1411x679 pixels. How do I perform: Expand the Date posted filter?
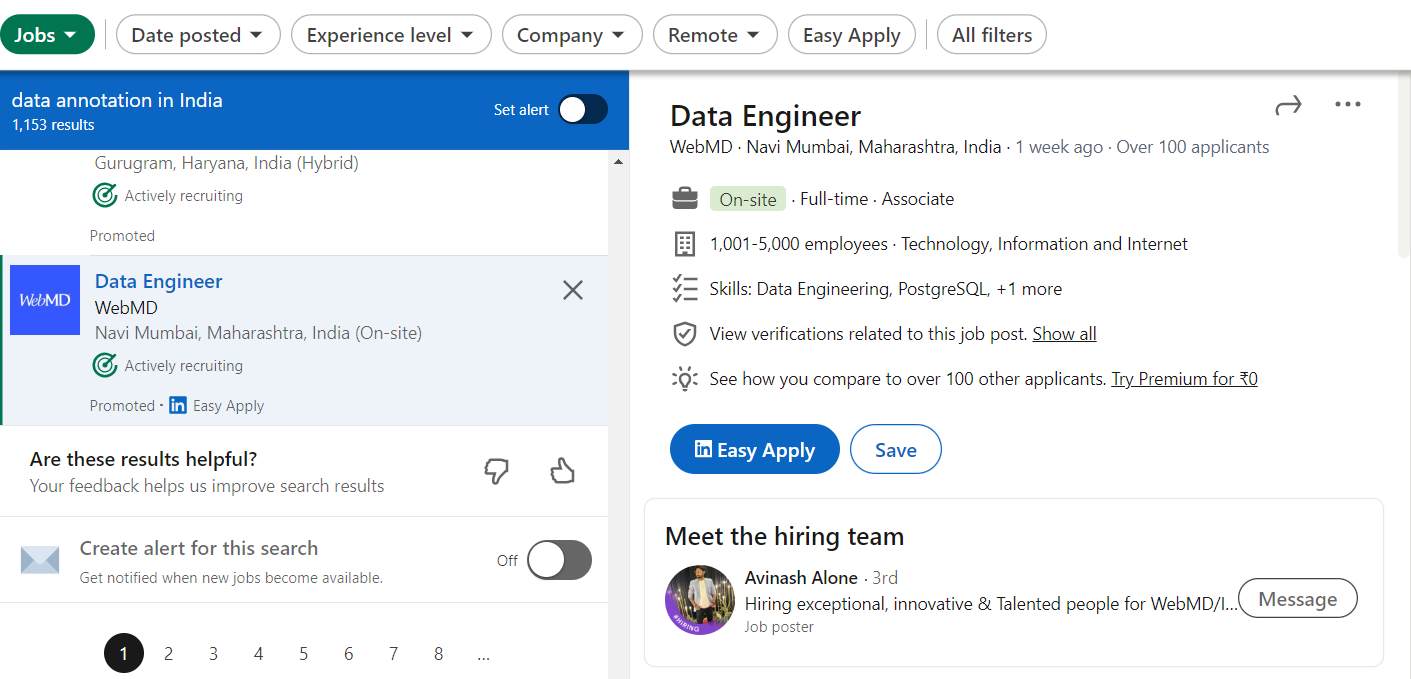pos(198,35)
